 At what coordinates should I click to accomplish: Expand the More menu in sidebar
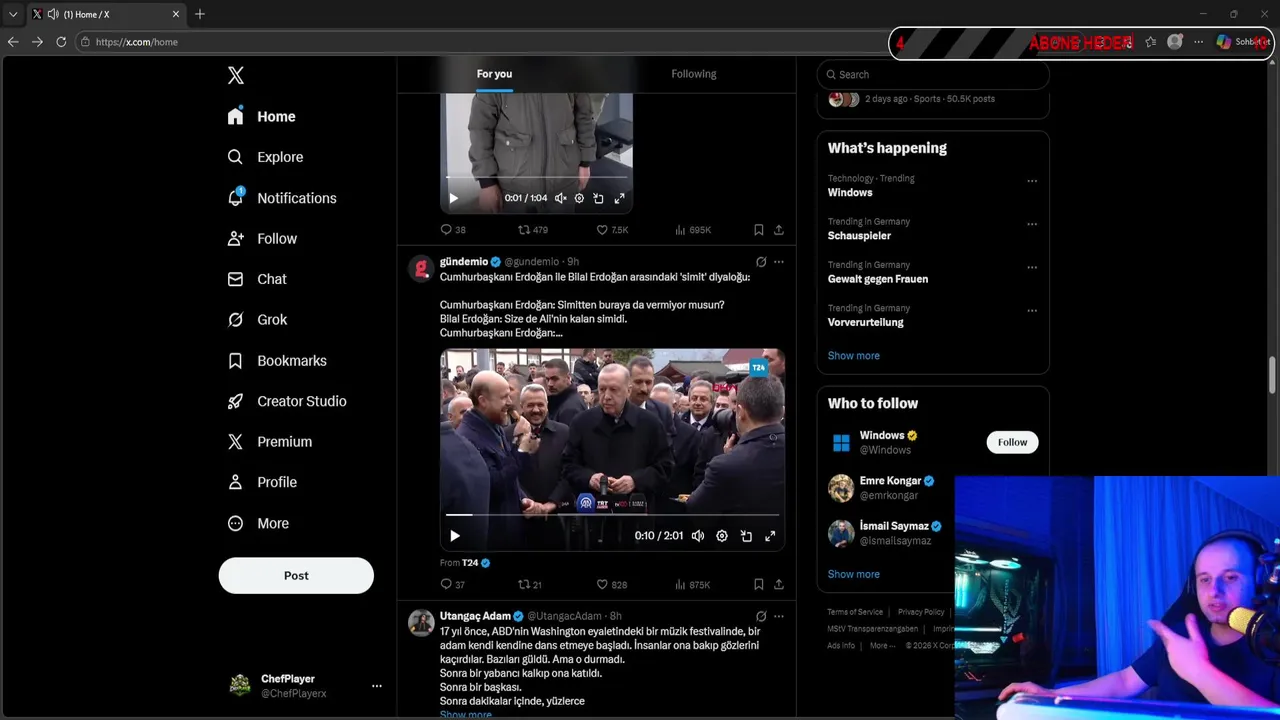point(258,523)
